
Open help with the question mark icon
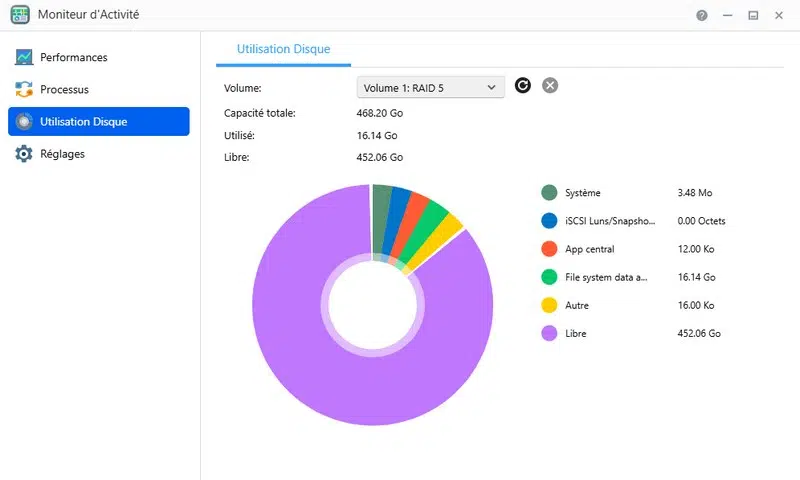click(x=702, y=16)
